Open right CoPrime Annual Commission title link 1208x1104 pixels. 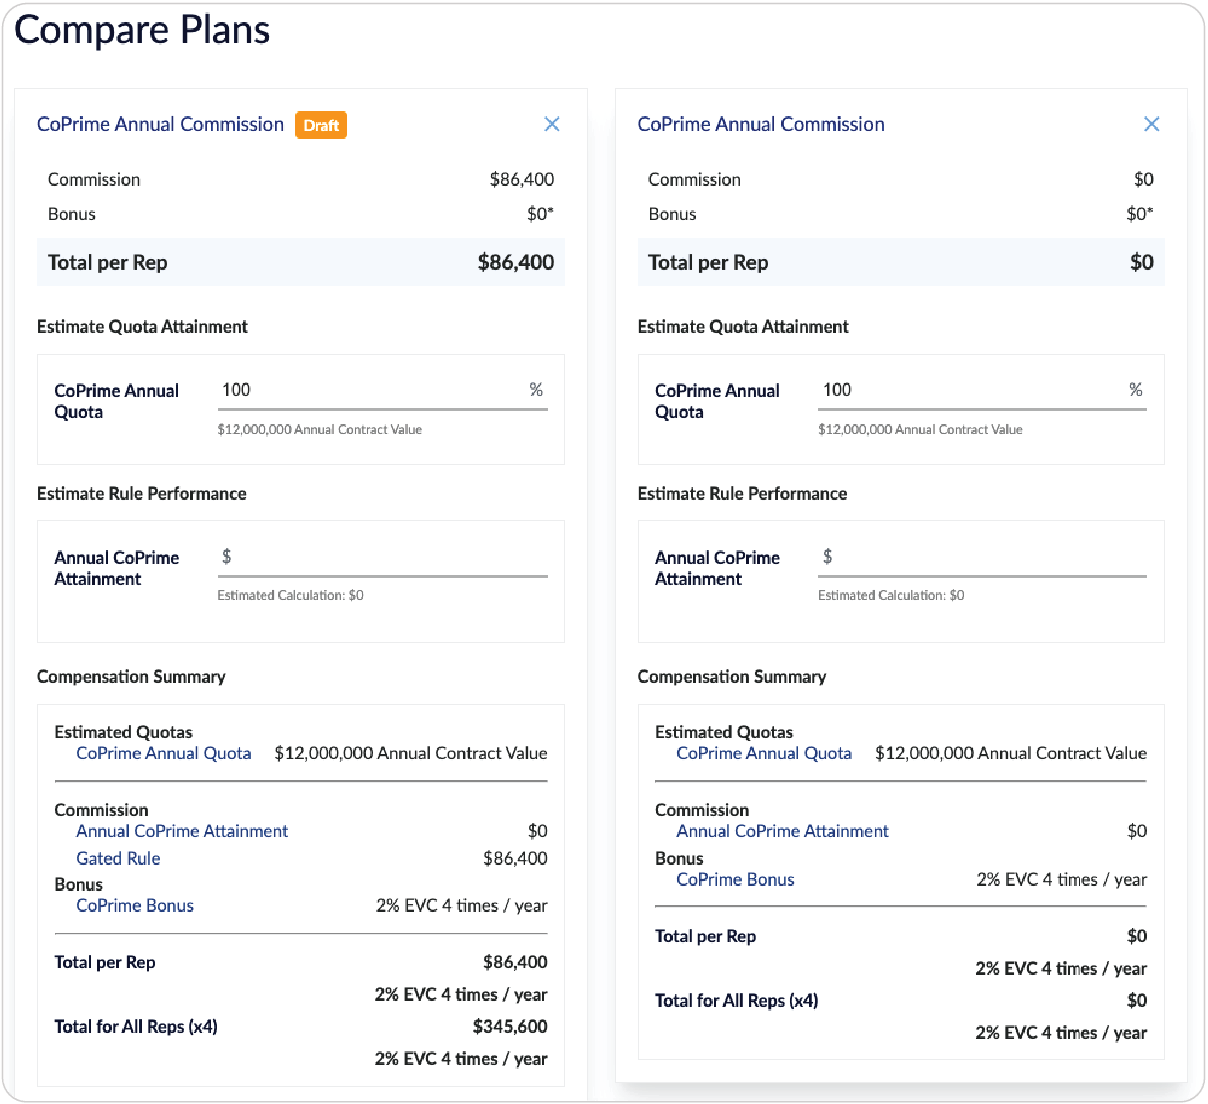tap(761, 124)
